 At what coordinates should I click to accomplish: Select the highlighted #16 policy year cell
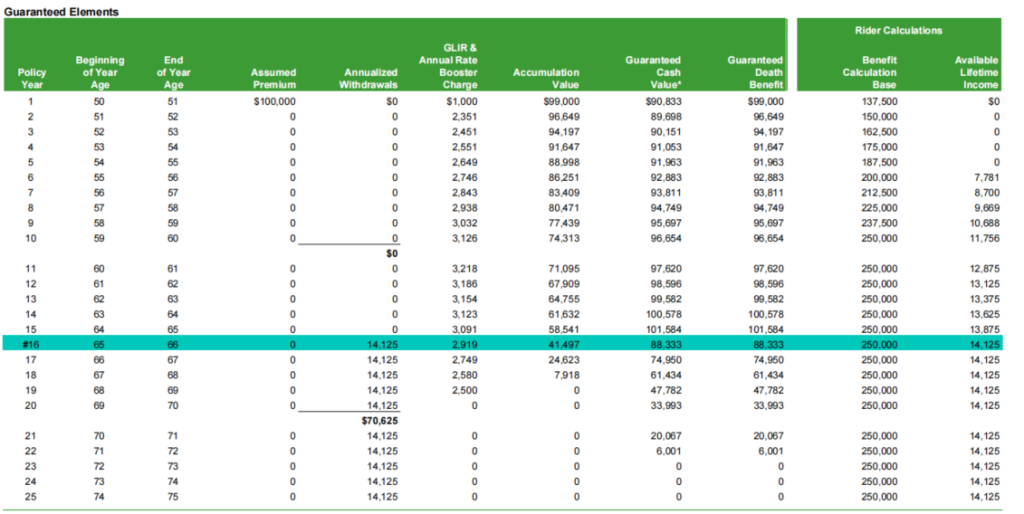tap(30, 344)
